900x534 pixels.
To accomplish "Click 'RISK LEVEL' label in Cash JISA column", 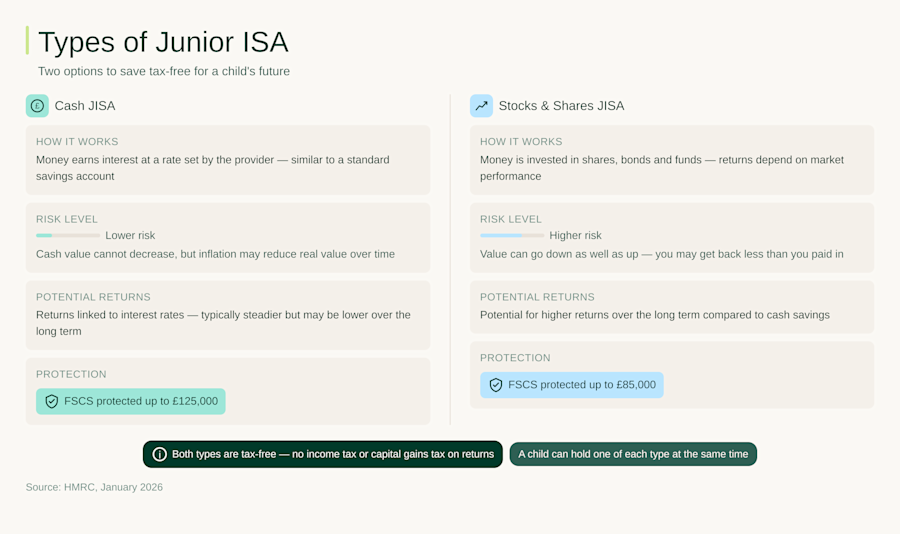I will tap(67, 219).
